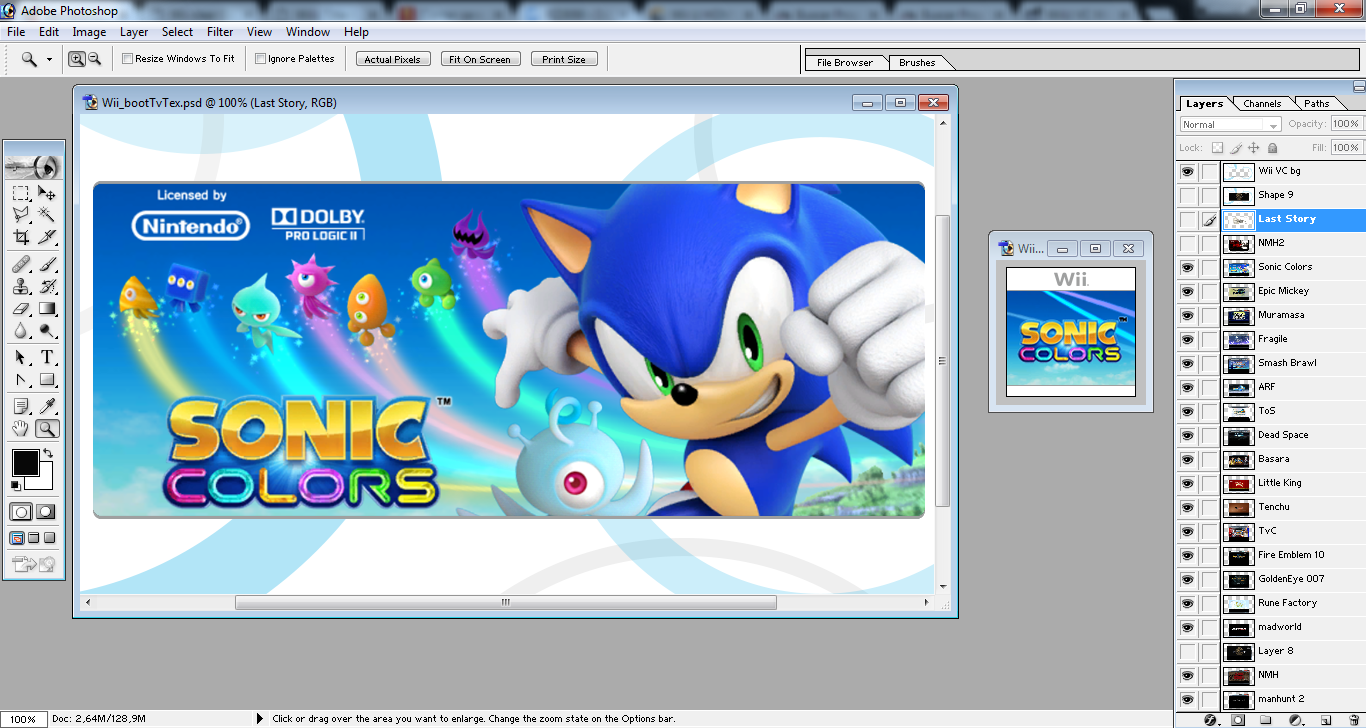Screen dimensions: 1366x728
Task: Select the Crop tool
Action: pos(21,238)
